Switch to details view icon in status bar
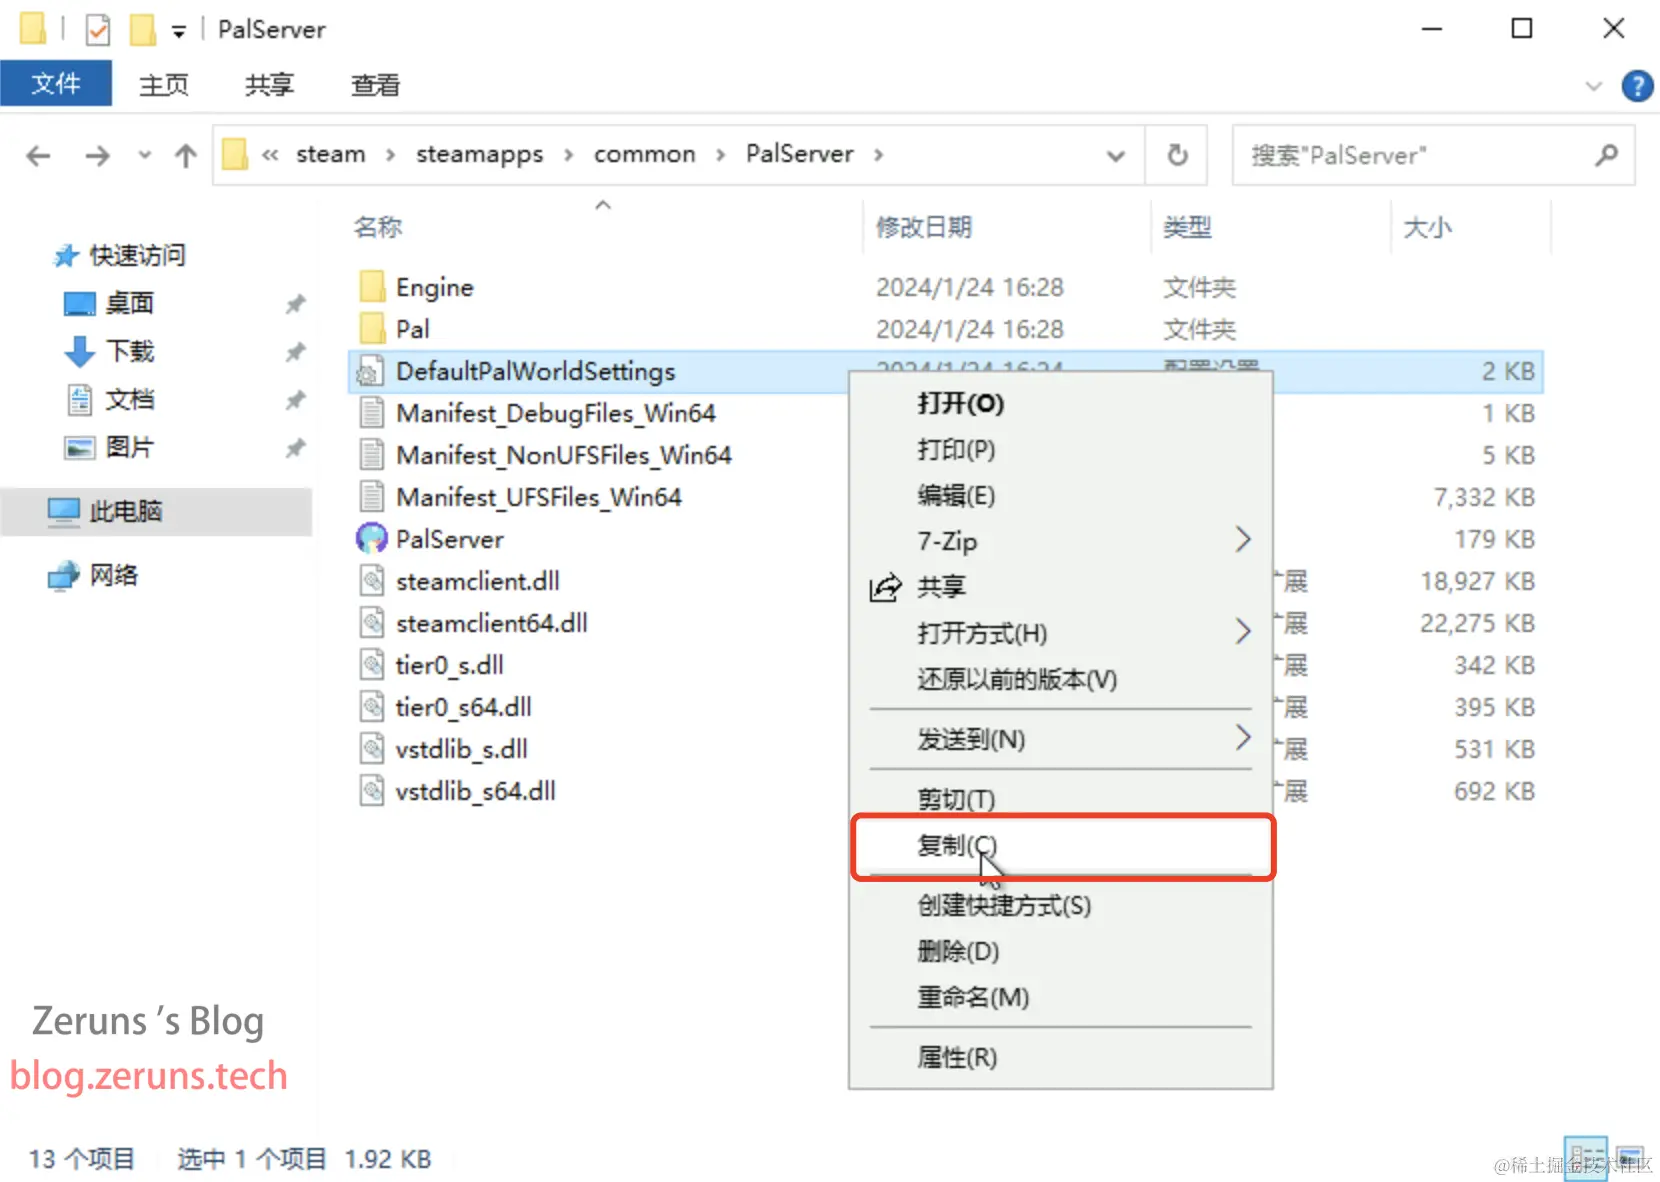The width and height of the screenshot is (1660, 1182). [1584, 1158]
